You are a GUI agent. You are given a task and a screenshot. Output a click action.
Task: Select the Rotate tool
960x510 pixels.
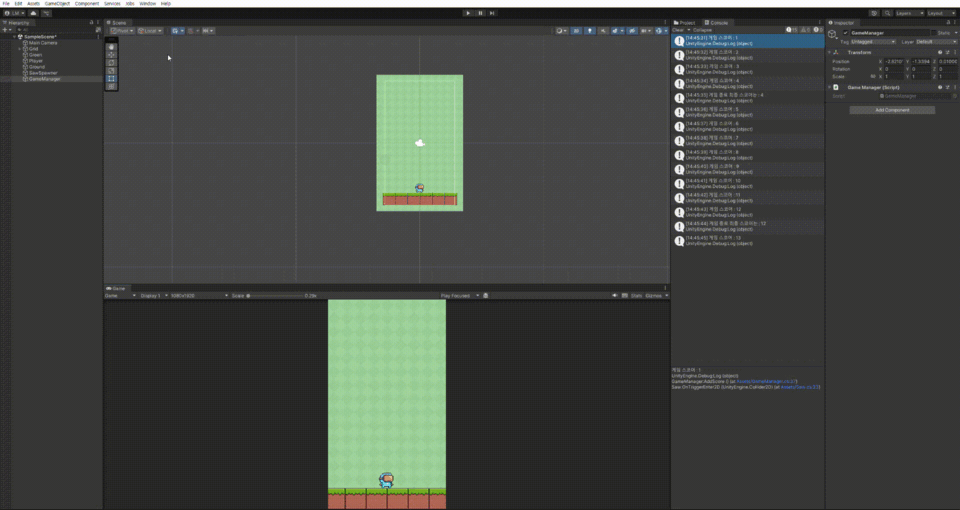(111, 62)
